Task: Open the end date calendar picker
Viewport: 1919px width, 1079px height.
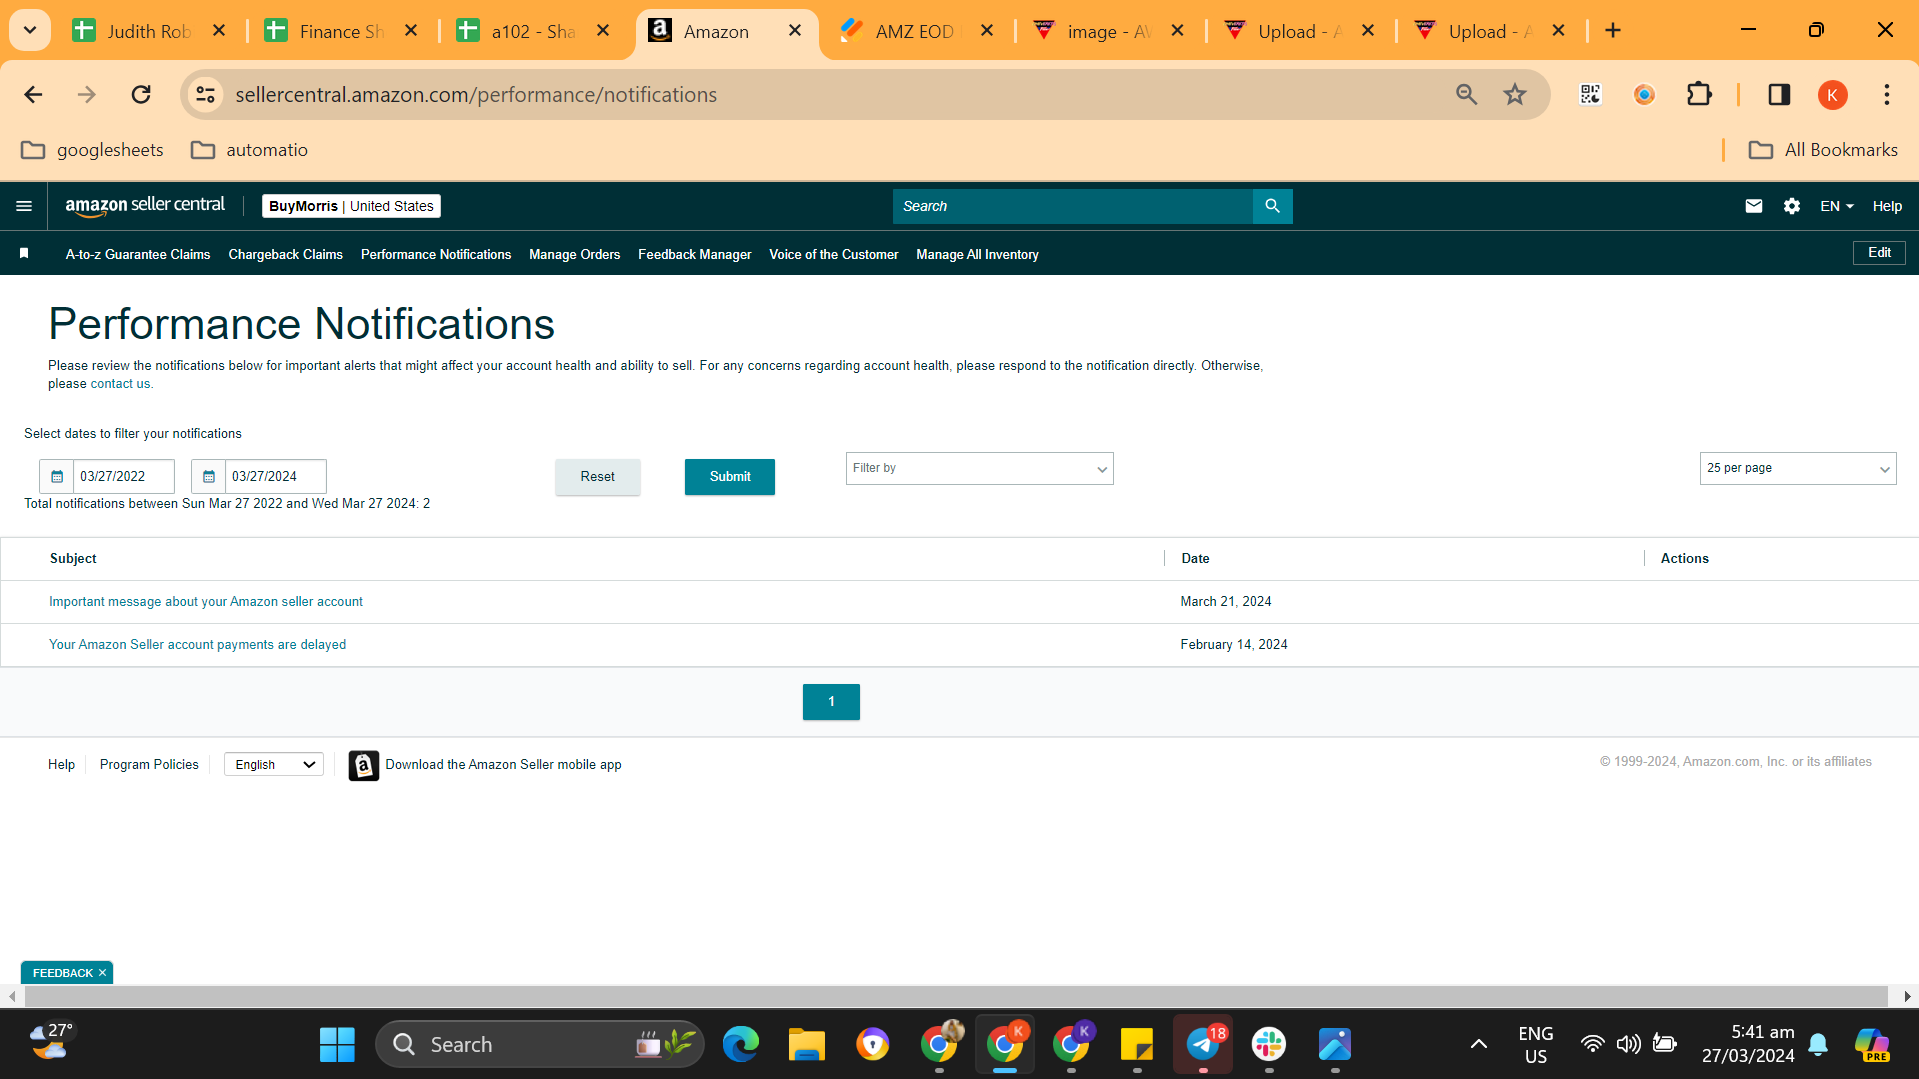Action: (209, 477)
